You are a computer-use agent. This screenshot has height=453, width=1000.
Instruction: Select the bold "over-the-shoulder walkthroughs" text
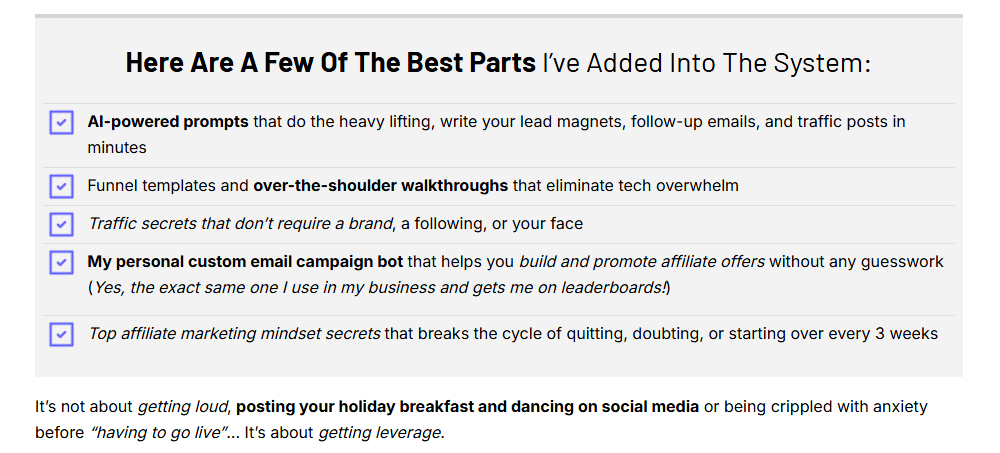(380, 186)
